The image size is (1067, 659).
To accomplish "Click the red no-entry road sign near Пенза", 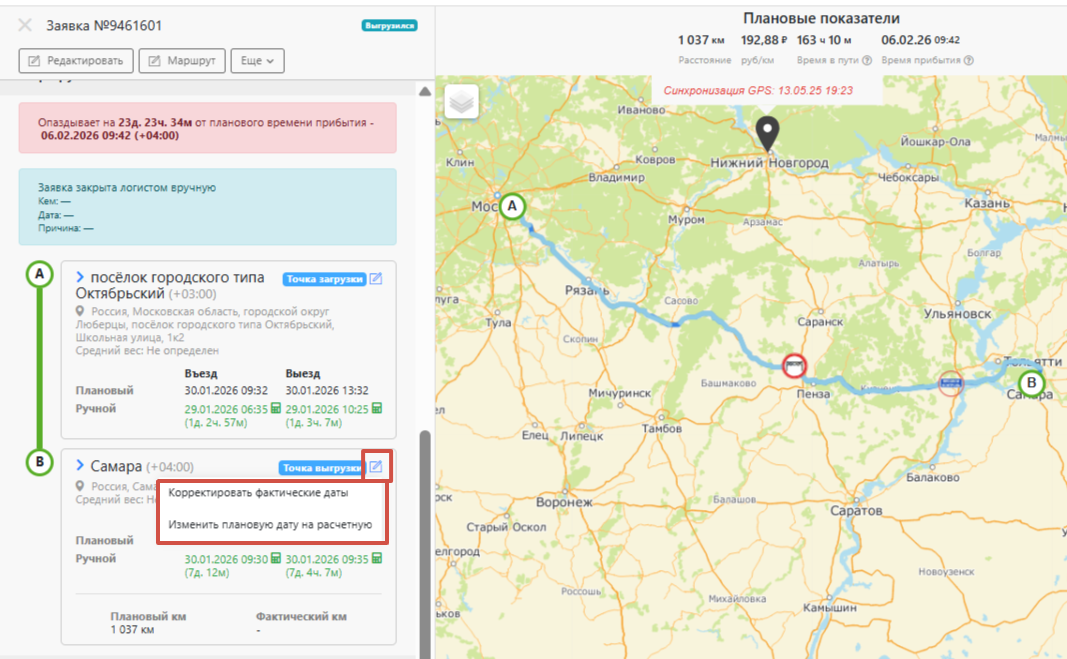I will 794,366.
